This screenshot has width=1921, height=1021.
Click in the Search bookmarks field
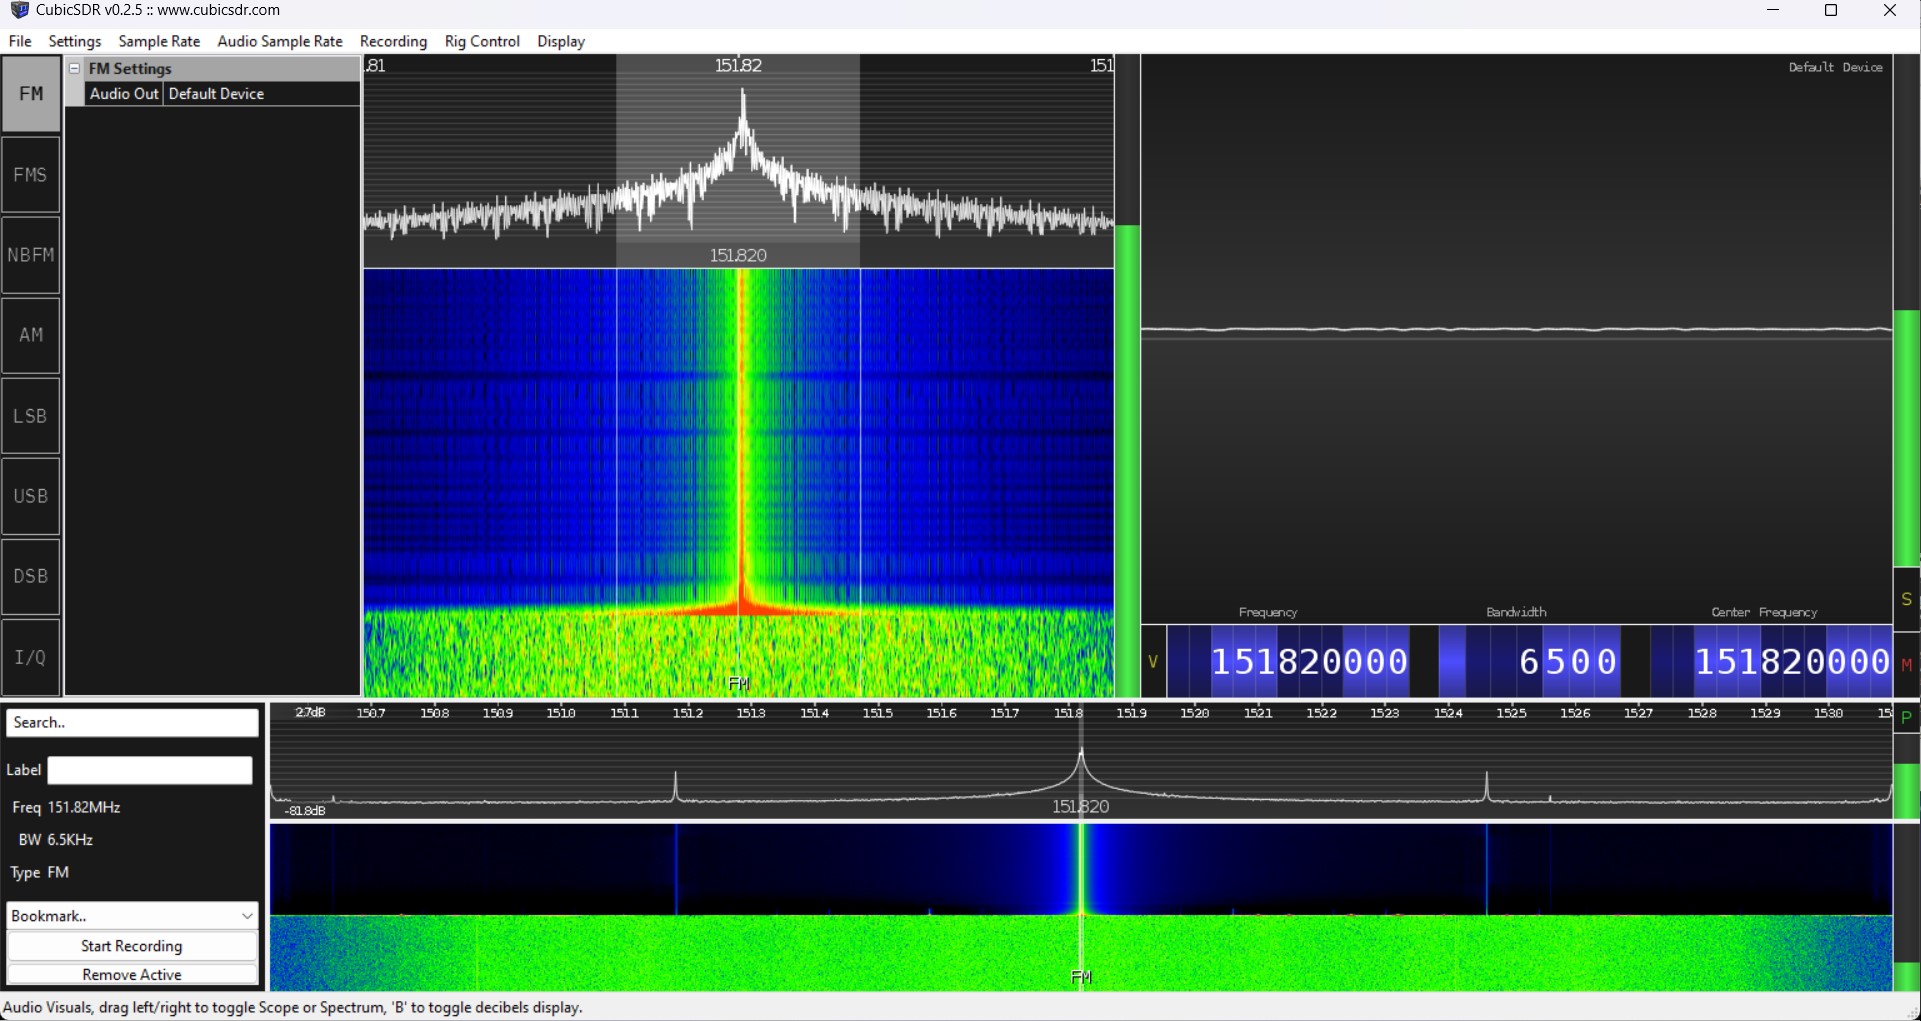click(132, 723)
